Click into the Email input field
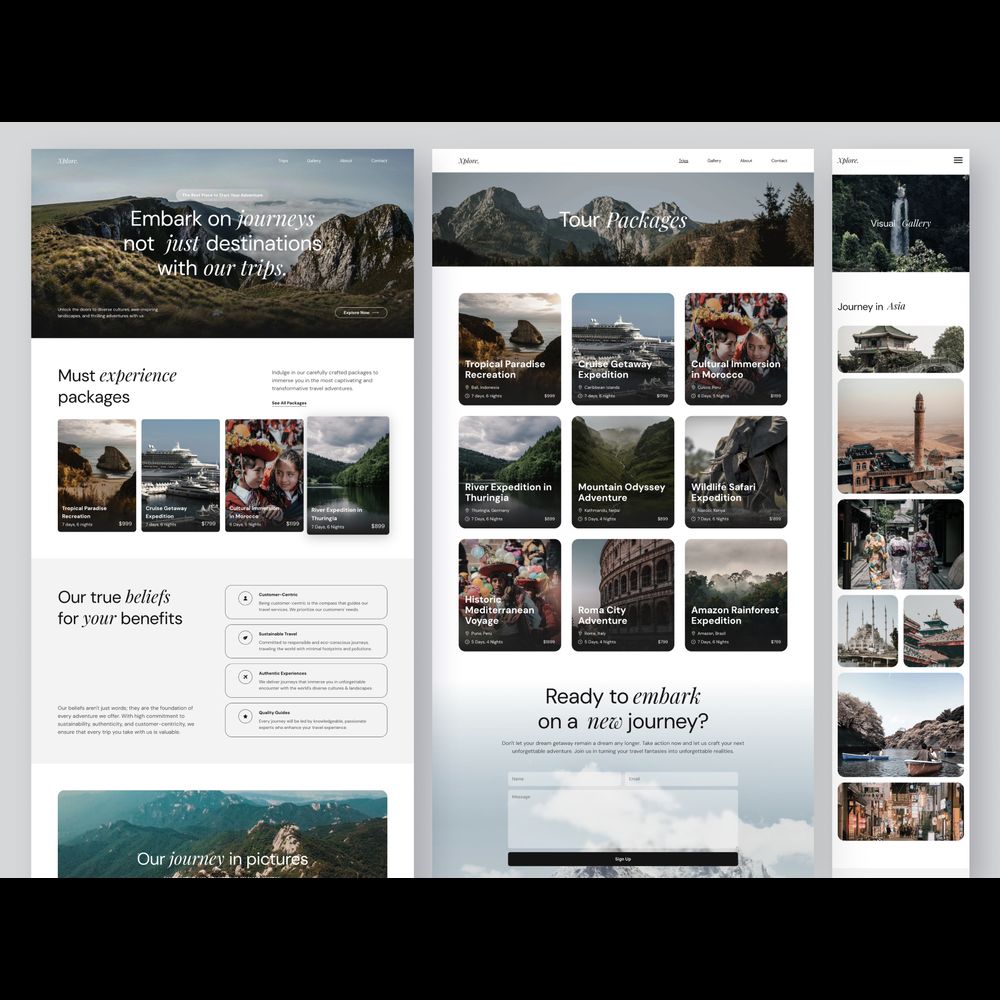This screenshot has height=1000, width=1000. 681,779
